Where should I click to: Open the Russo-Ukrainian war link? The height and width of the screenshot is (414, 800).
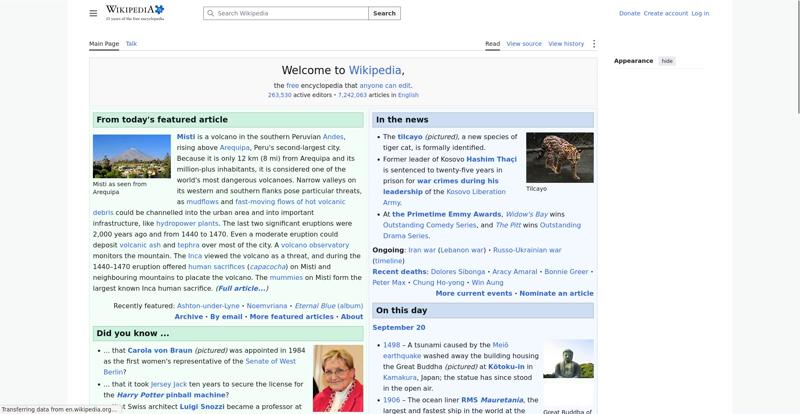click(527, 250)
